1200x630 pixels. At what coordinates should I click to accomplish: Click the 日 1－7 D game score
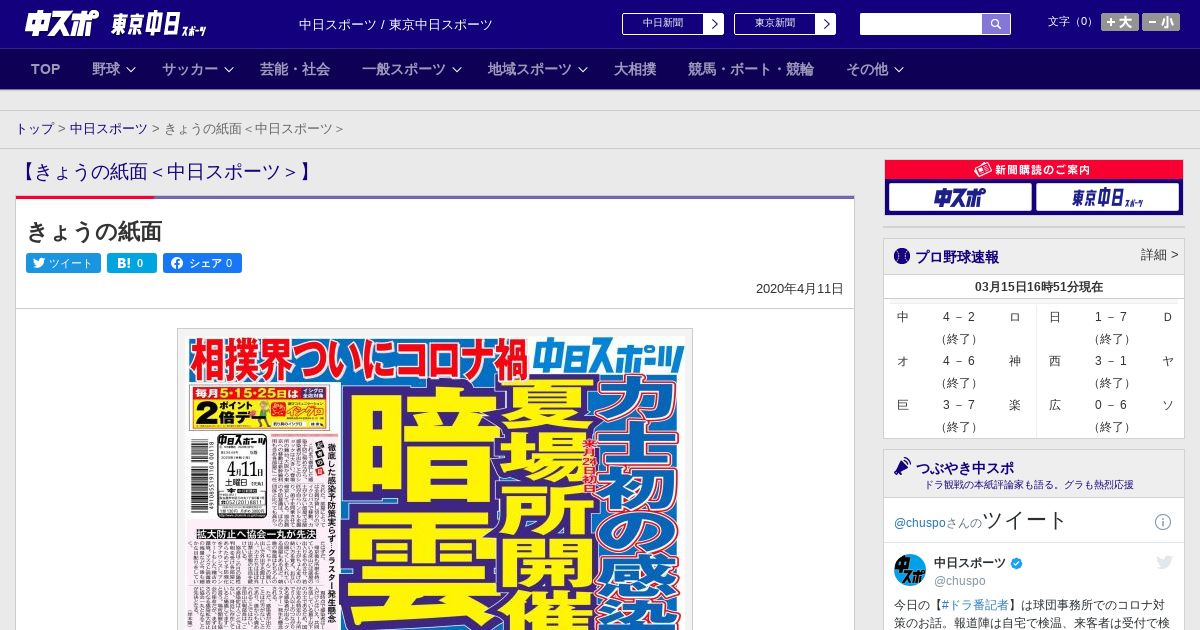pos(1110,317)
